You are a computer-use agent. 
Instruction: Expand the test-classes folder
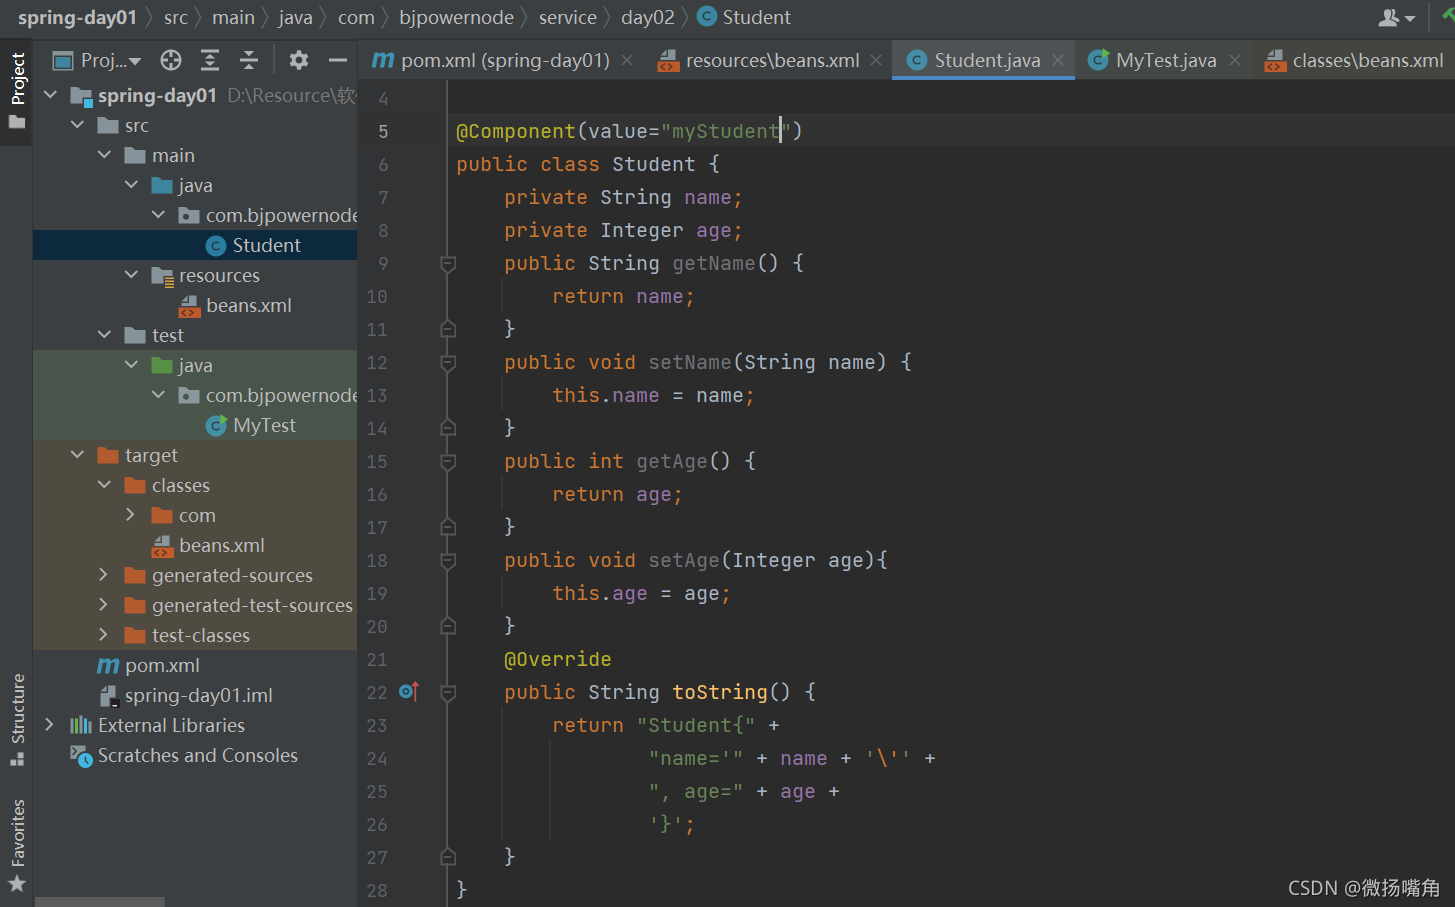[104, 635]
